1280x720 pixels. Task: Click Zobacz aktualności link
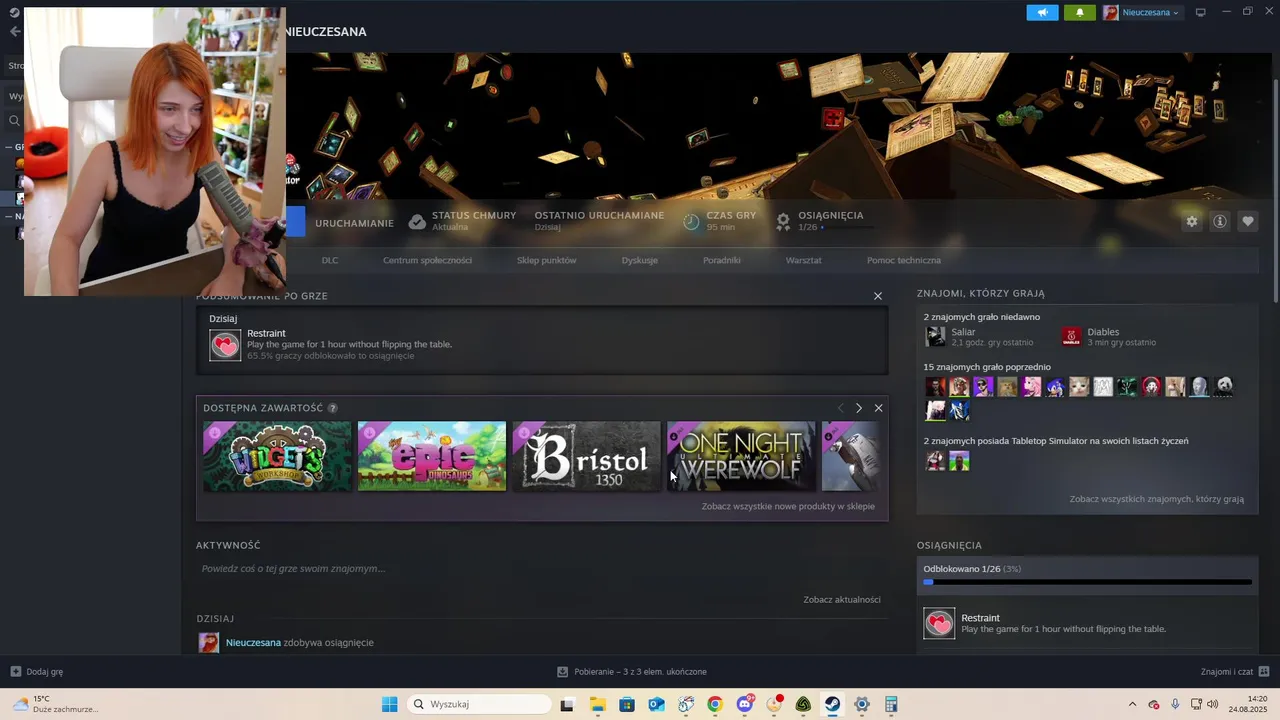pyautogui.click(x=842, y=599)
